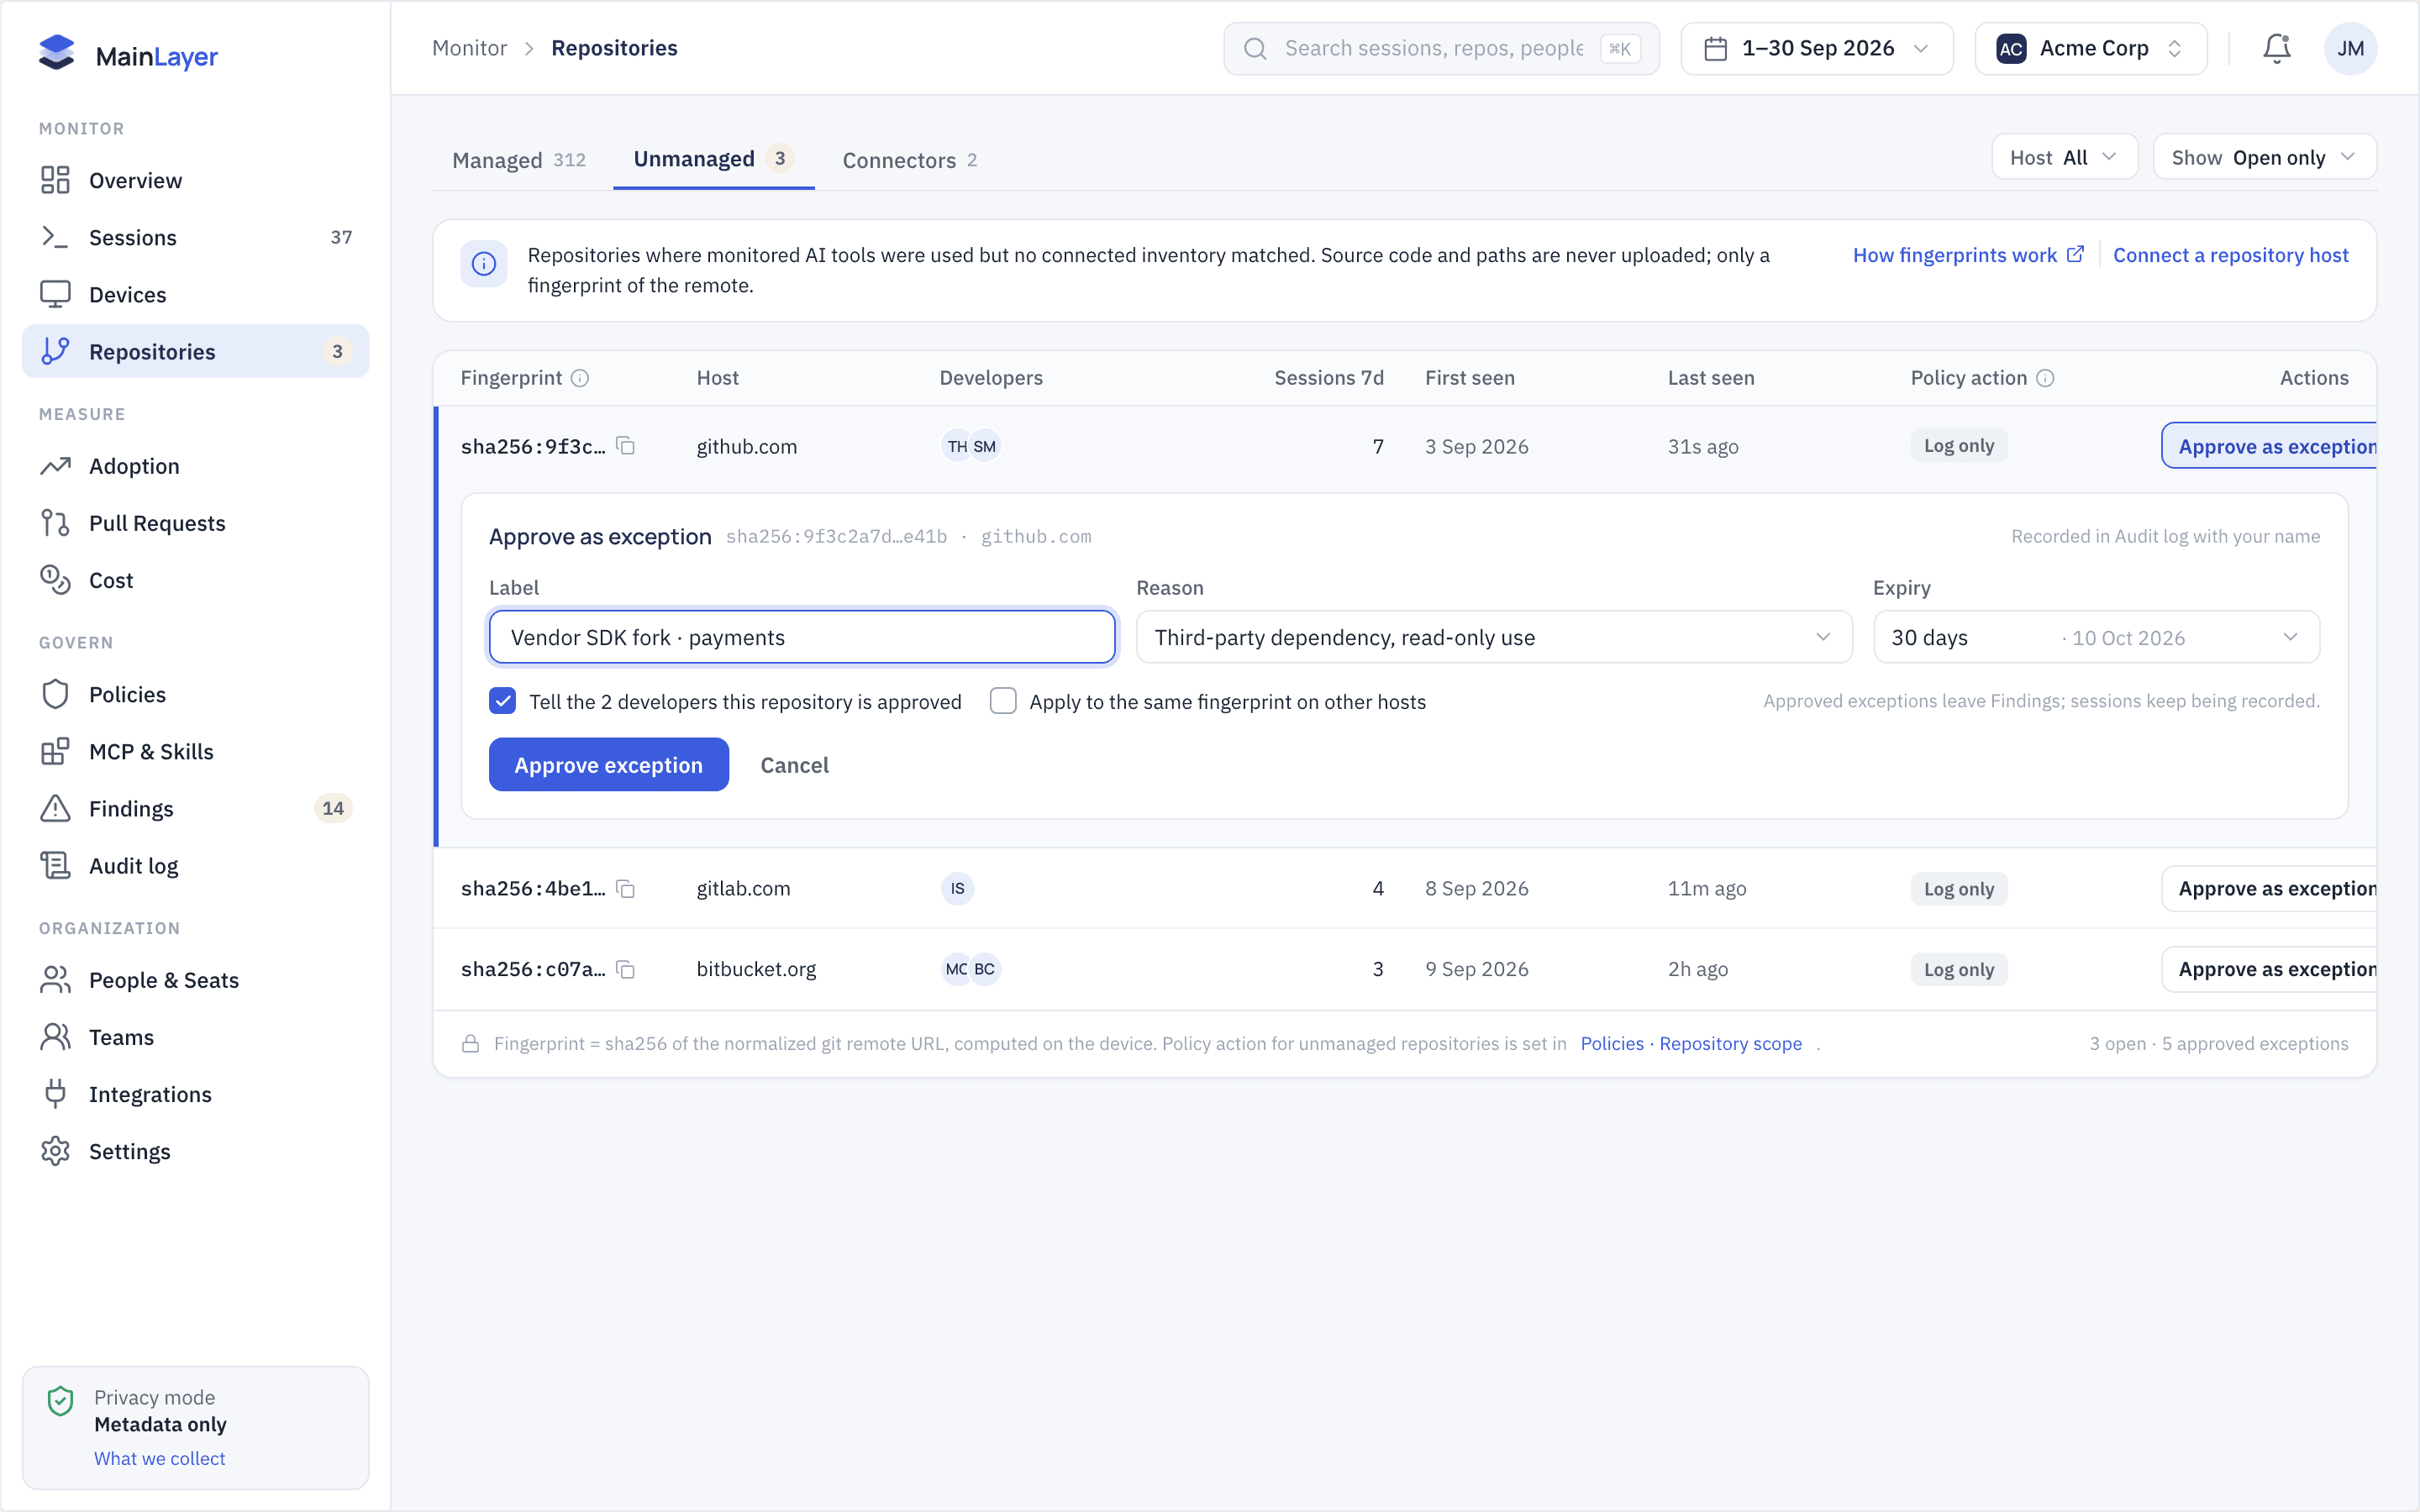The height and width of the screenshot is (1512, 2420).
Task: Click the Sessions 7d column header
Action: (1329, 378)
